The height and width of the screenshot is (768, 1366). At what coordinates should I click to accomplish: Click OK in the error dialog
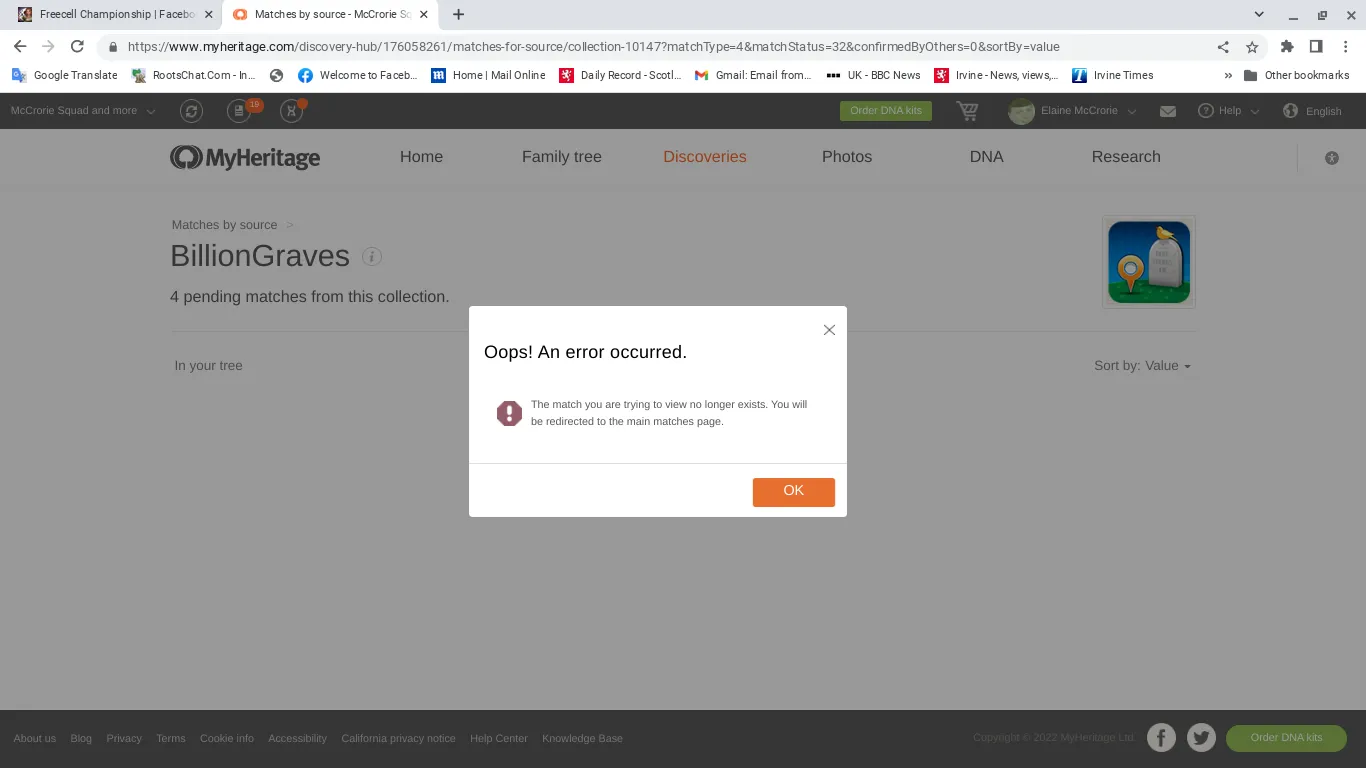[793, 491]
